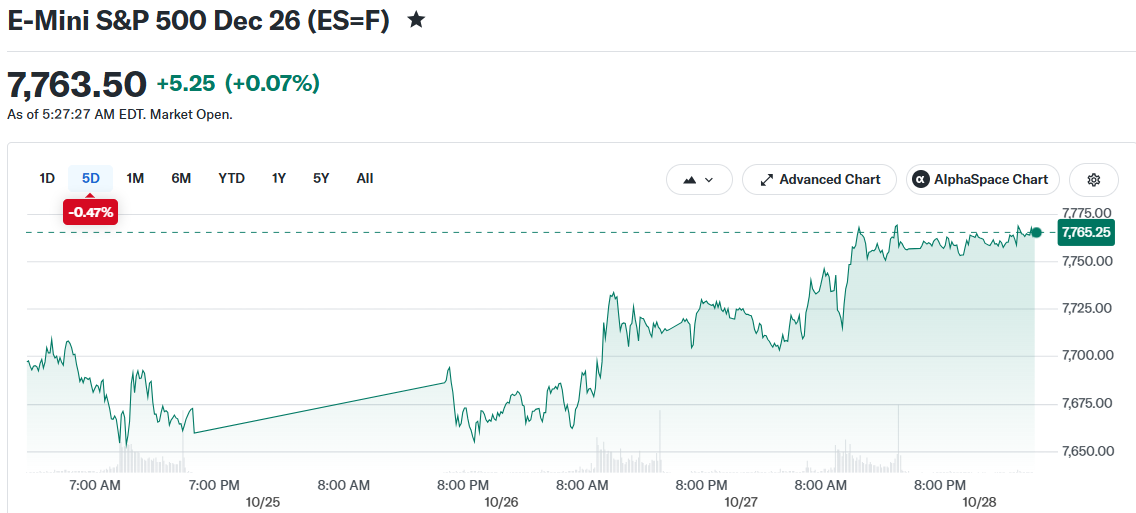Add ES=F to watchlist with star icon
This screenshot has height=513, width=1136.
click(x=416, y=20)
